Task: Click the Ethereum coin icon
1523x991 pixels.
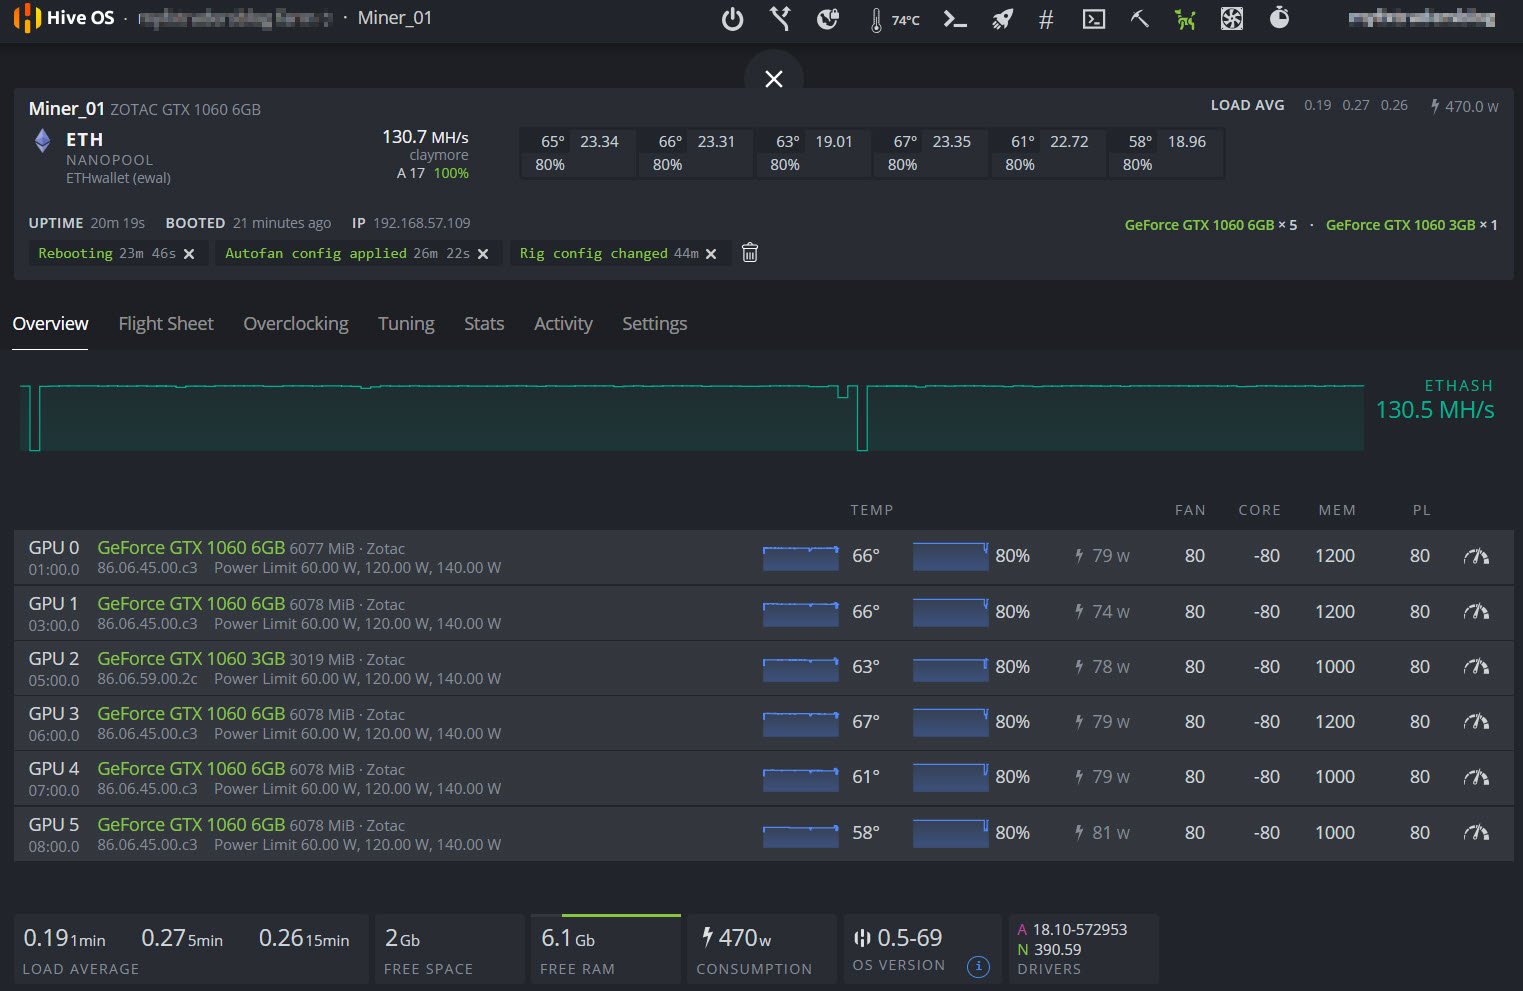Action: pyautogui.click(x=42, y=140)
